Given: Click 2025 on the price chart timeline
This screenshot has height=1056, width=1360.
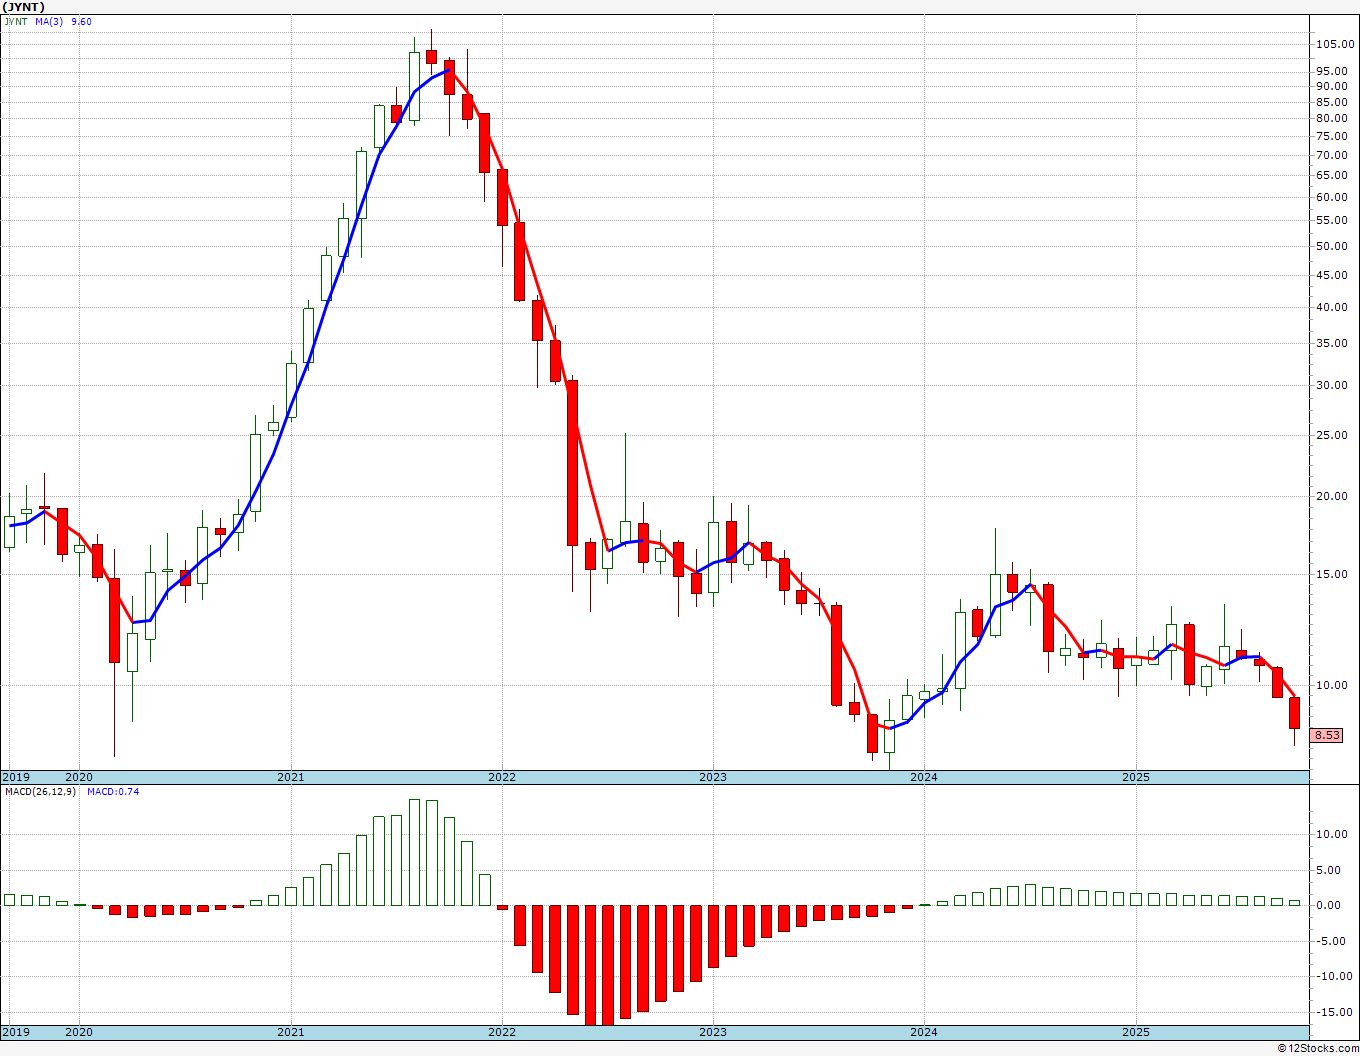Looking at the screenshot, I should point(1135,777).
